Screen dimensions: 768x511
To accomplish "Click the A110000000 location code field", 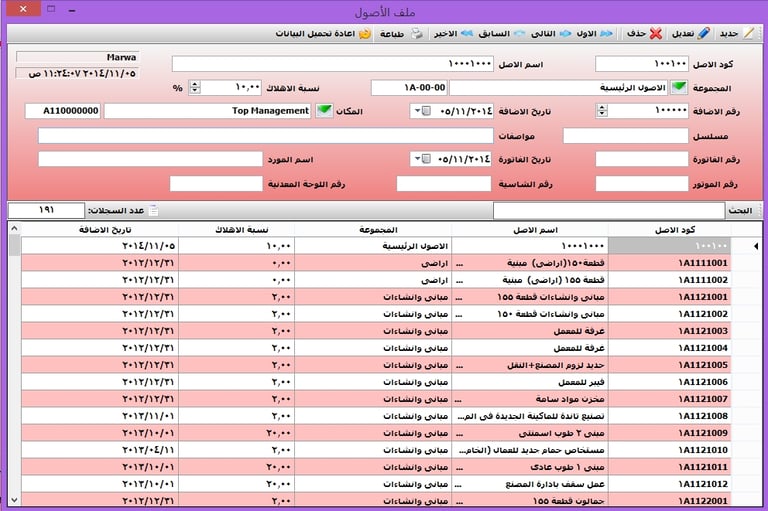I will [x=63, y=111].
